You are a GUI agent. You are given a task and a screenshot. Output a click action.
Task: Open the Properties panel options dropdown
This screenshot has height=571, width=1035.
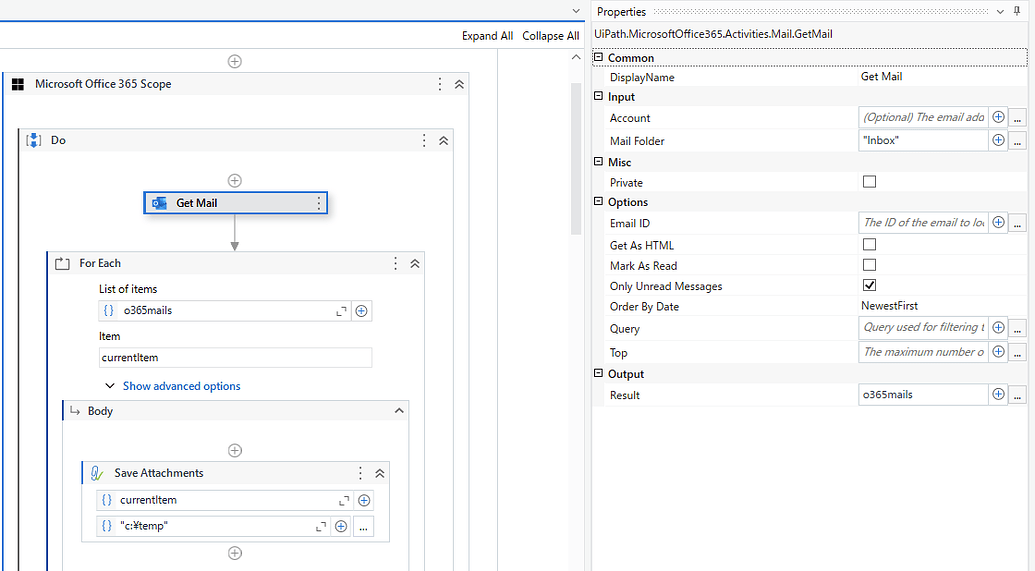point(1000,11)
